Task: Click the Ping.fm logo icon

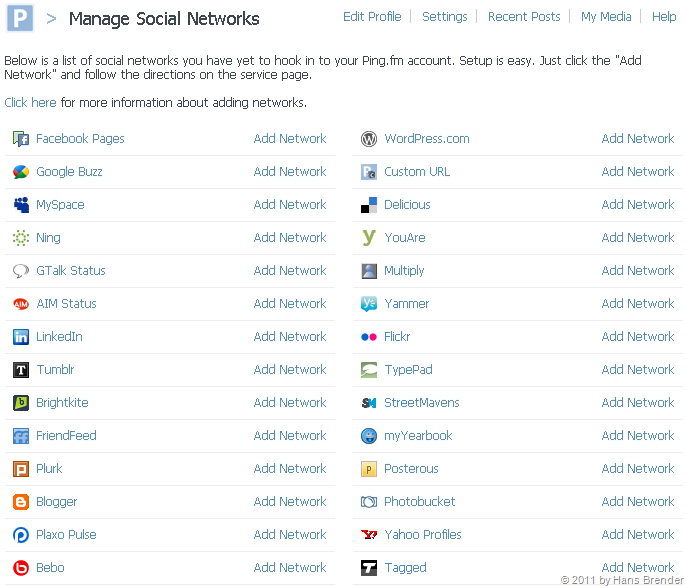Action: pos(20,18)
